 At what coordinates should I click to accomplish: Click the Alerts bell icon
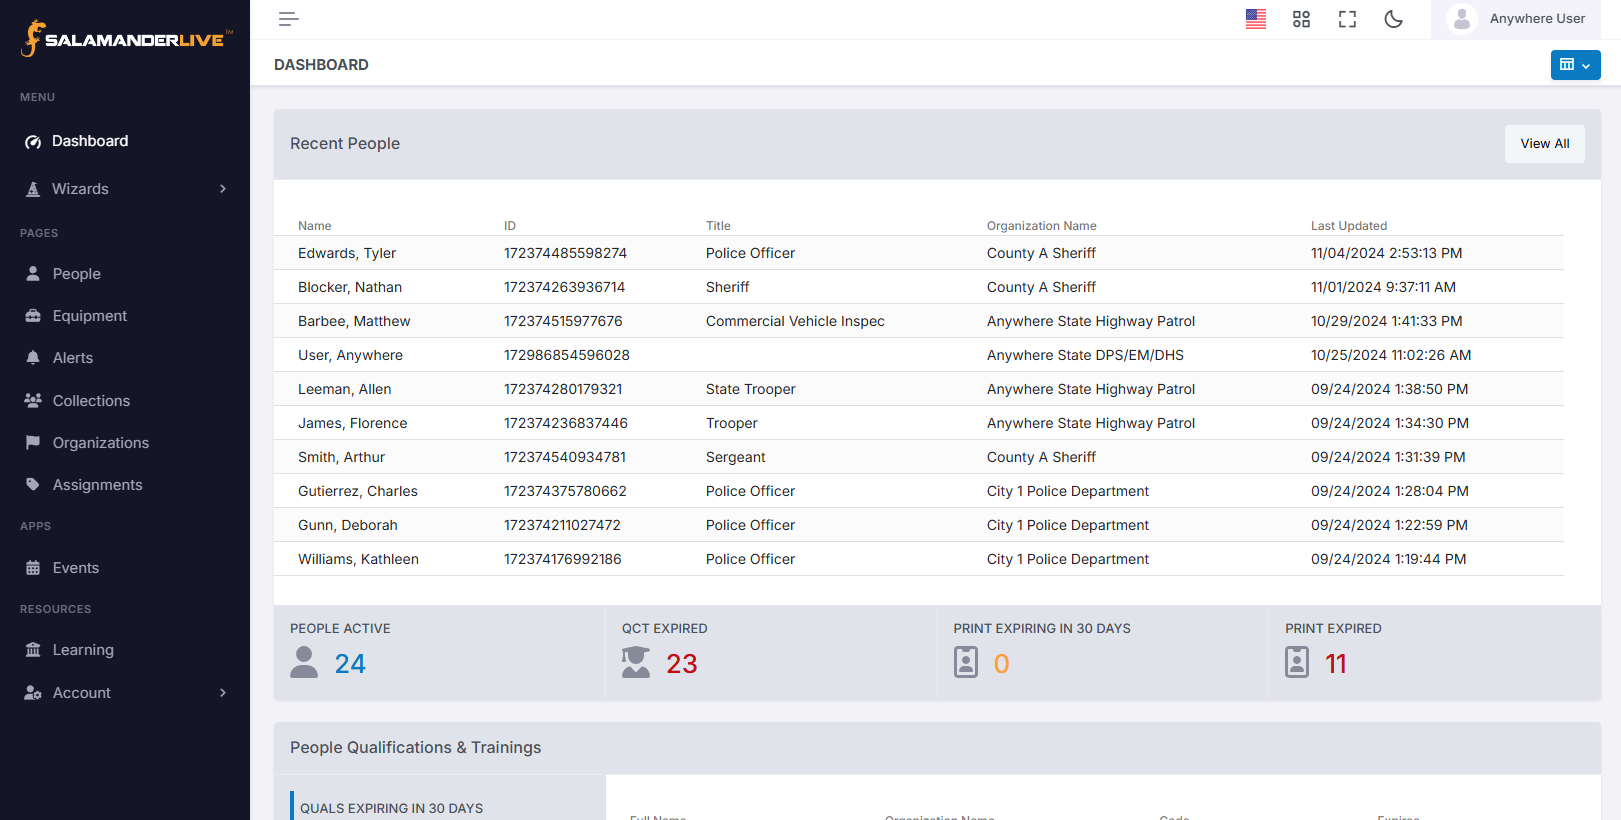click(33, 357)
